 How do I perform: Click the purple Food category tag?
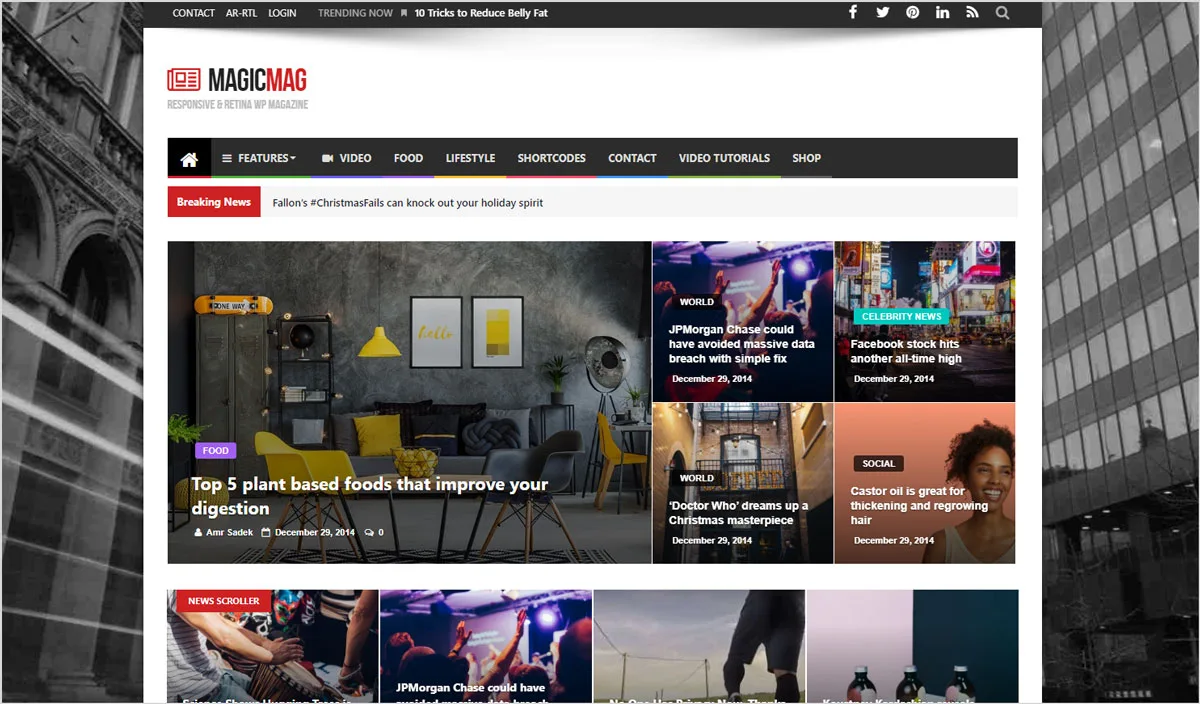point(216,451)
